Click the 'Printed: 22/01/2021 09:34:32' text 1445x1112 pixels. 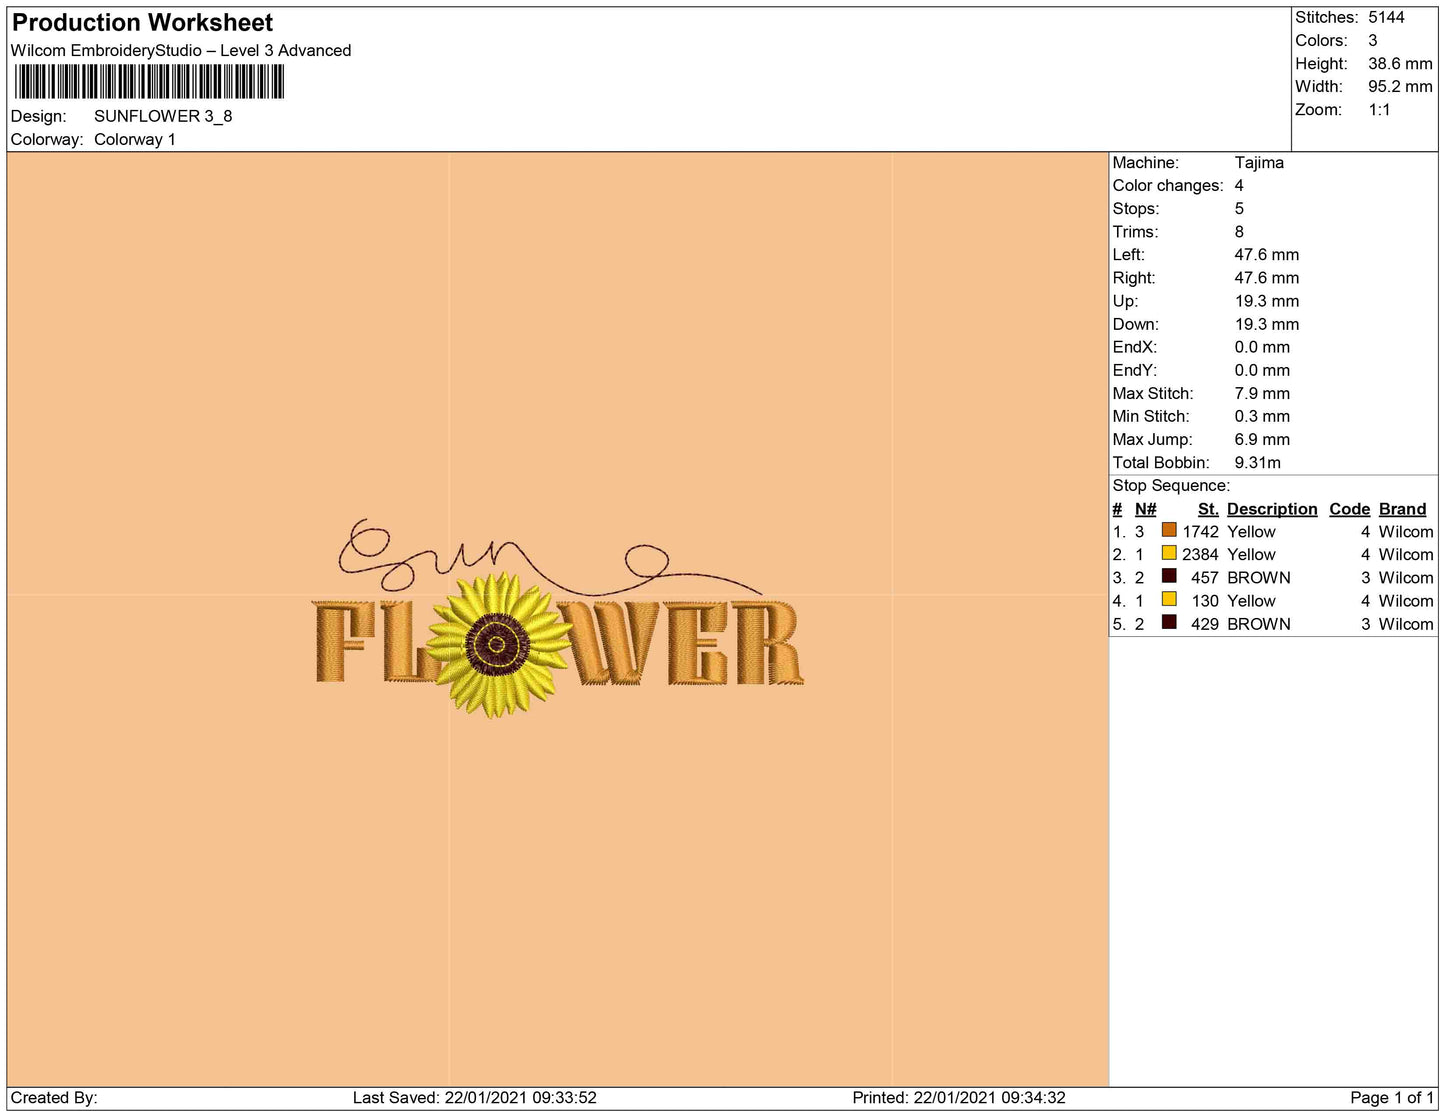click(x=959, y=1097)
